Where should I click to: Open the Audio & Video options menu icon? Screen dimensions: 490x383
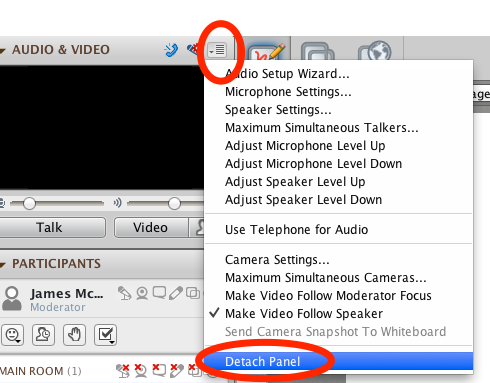click(x=217, y=50)
